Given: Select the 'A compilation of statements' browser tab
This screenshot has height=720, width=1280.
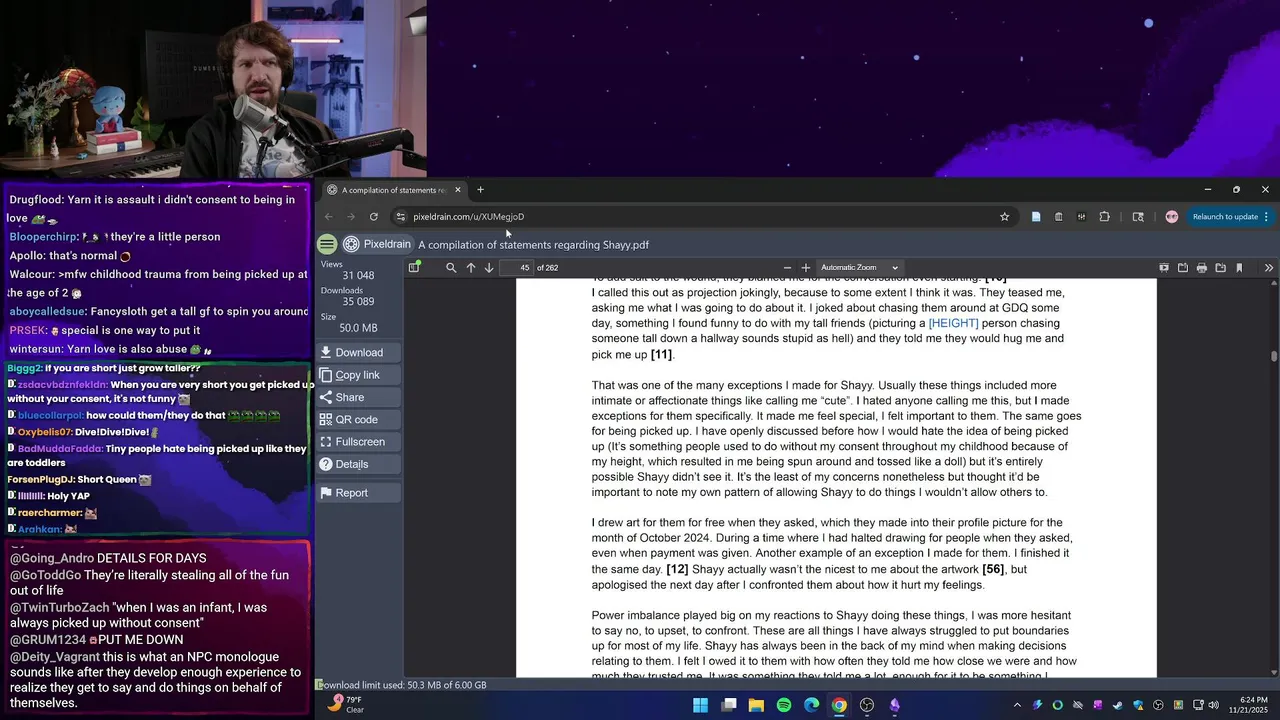Looking at the screenshot, I should [395, 189].
